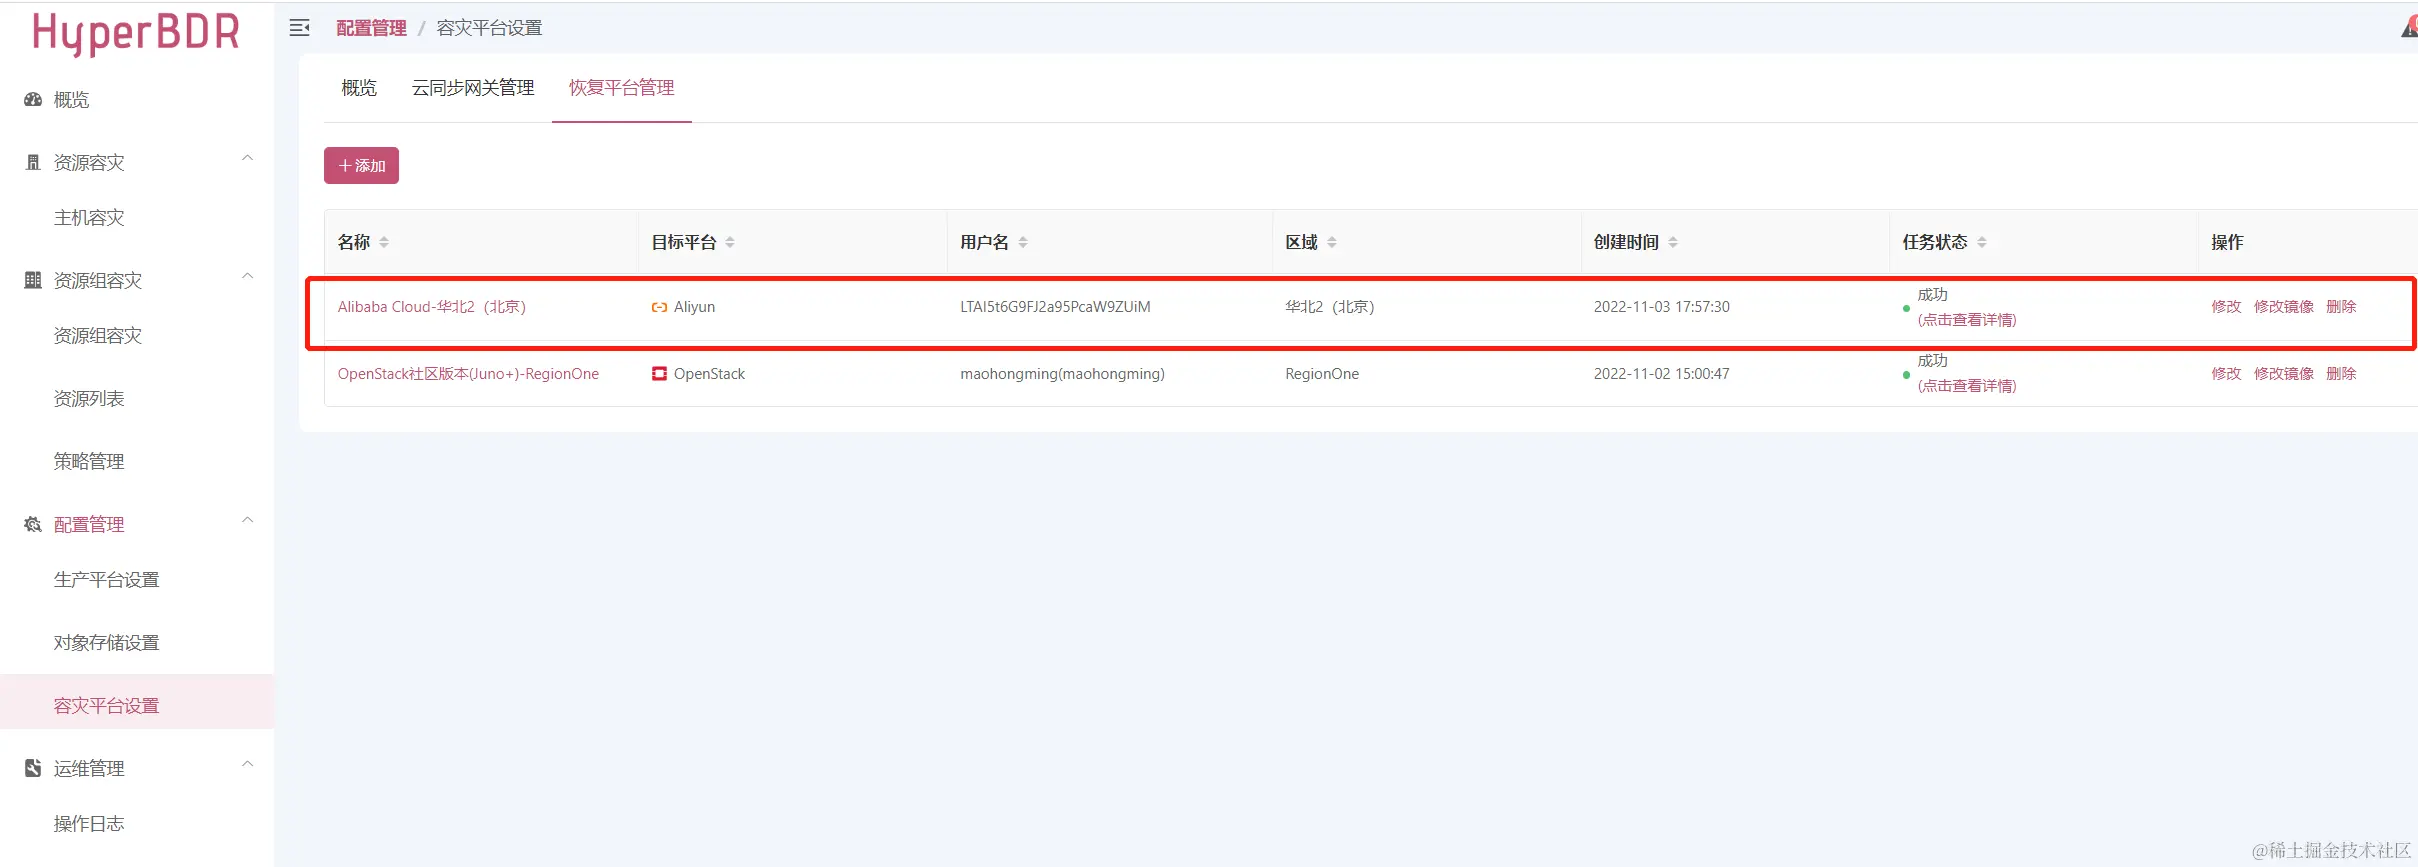Click the 添加 button
Viewport: 2418px width, 867px height.
(361, 165)
